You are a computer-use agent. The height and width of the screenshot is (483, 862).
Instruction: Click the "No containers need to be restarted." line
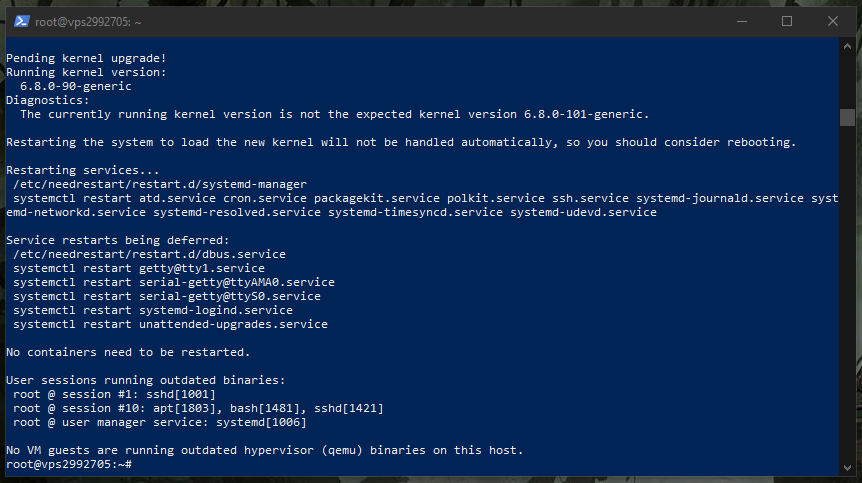tap(128, 352)
